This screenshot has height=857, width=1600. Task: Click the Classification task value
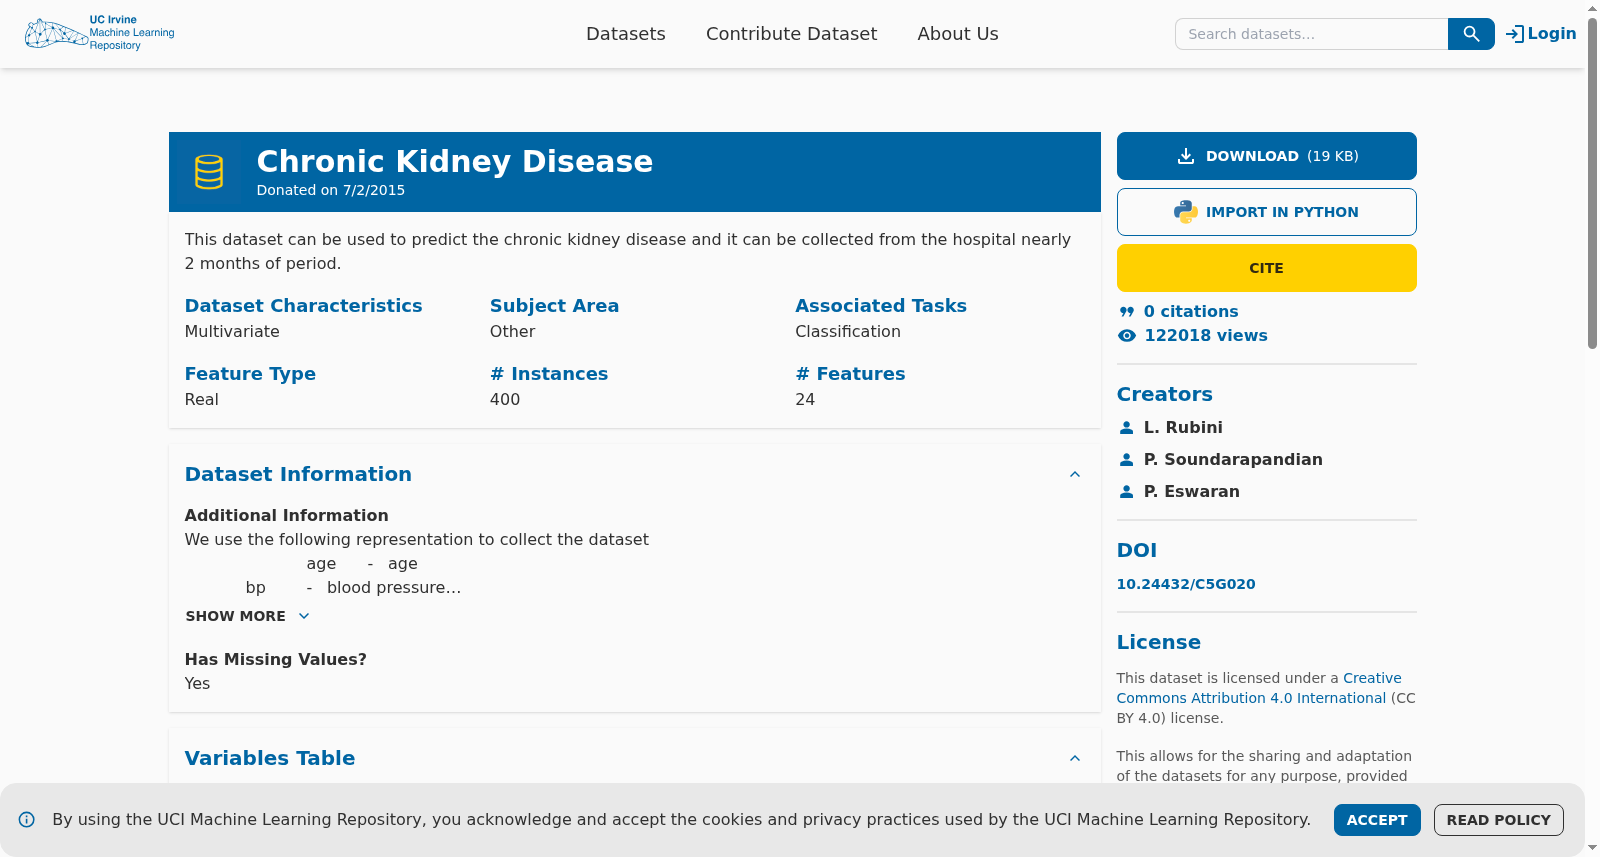pyautogui.click(x=848, y=332)
